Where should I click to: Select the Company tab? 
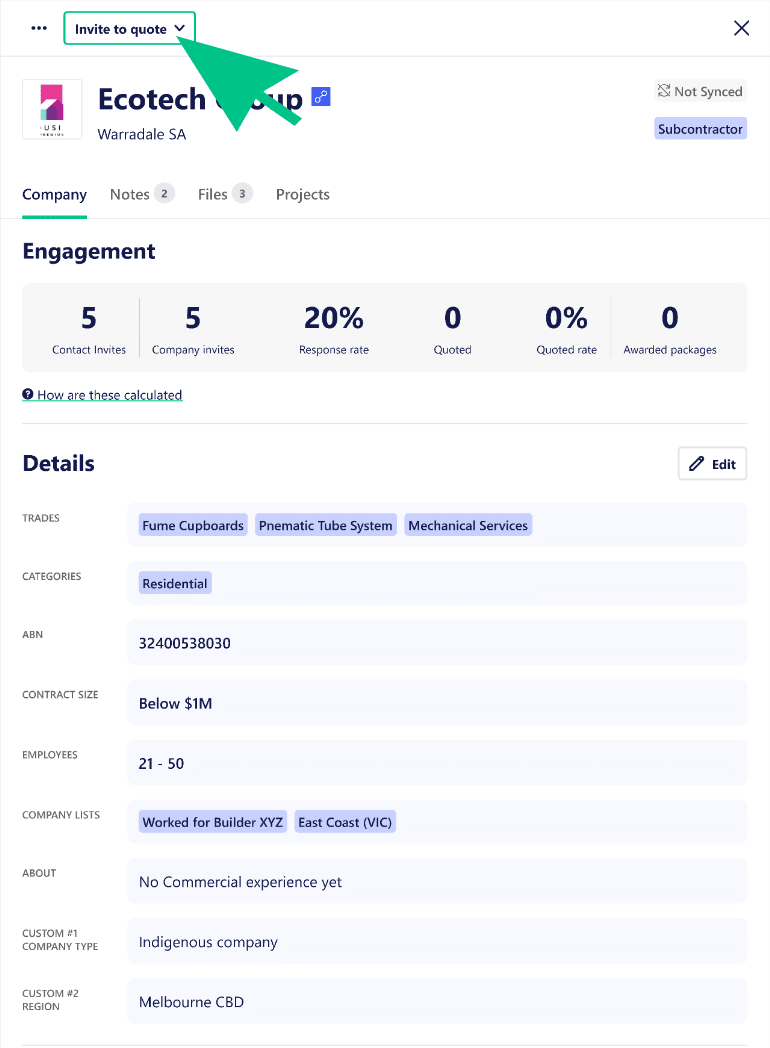click(x=54, y=194)
